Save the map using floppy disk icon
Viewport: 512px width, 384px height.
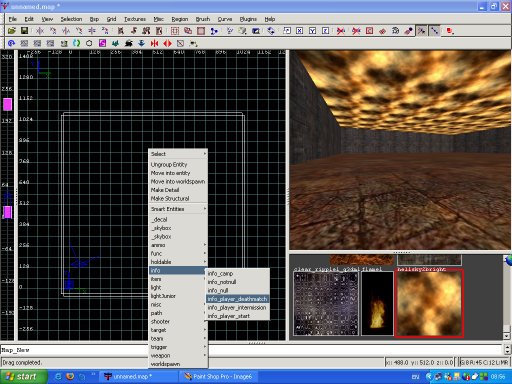(x=24, y=31)
